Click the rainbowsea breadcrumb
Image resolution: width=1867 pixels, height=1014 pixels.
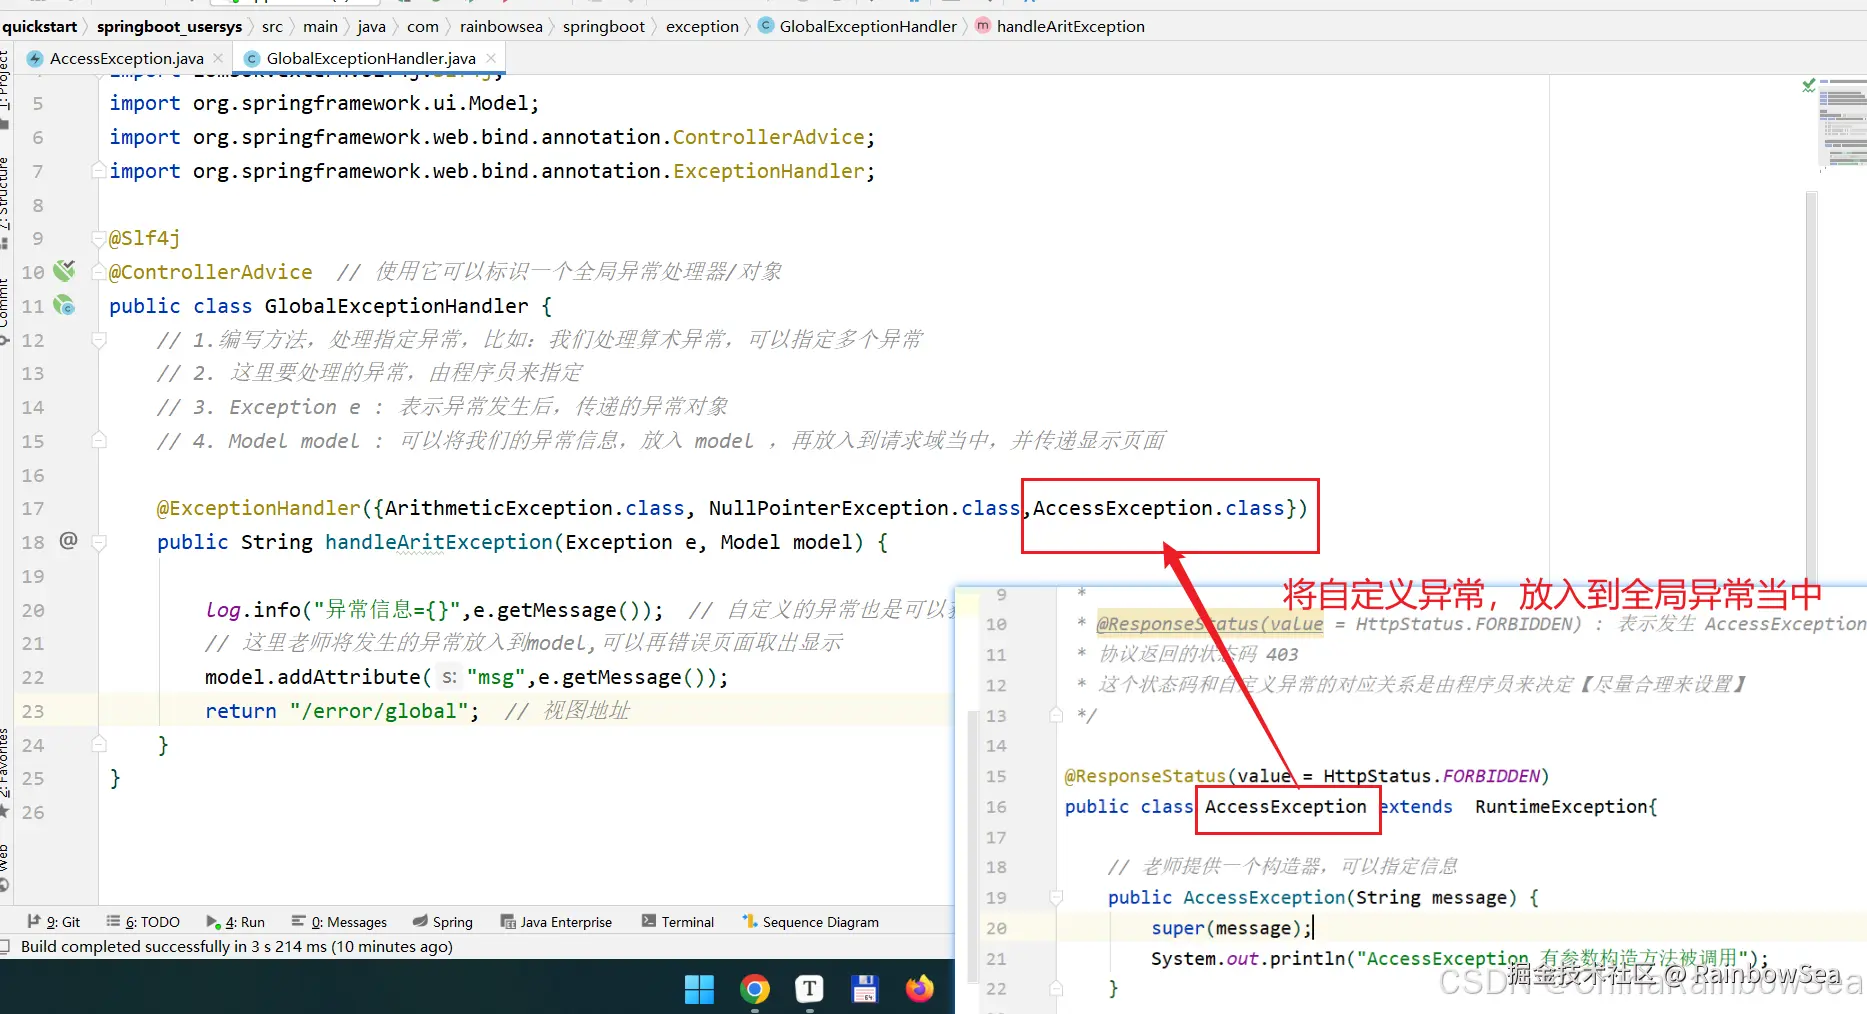[501, 26]
